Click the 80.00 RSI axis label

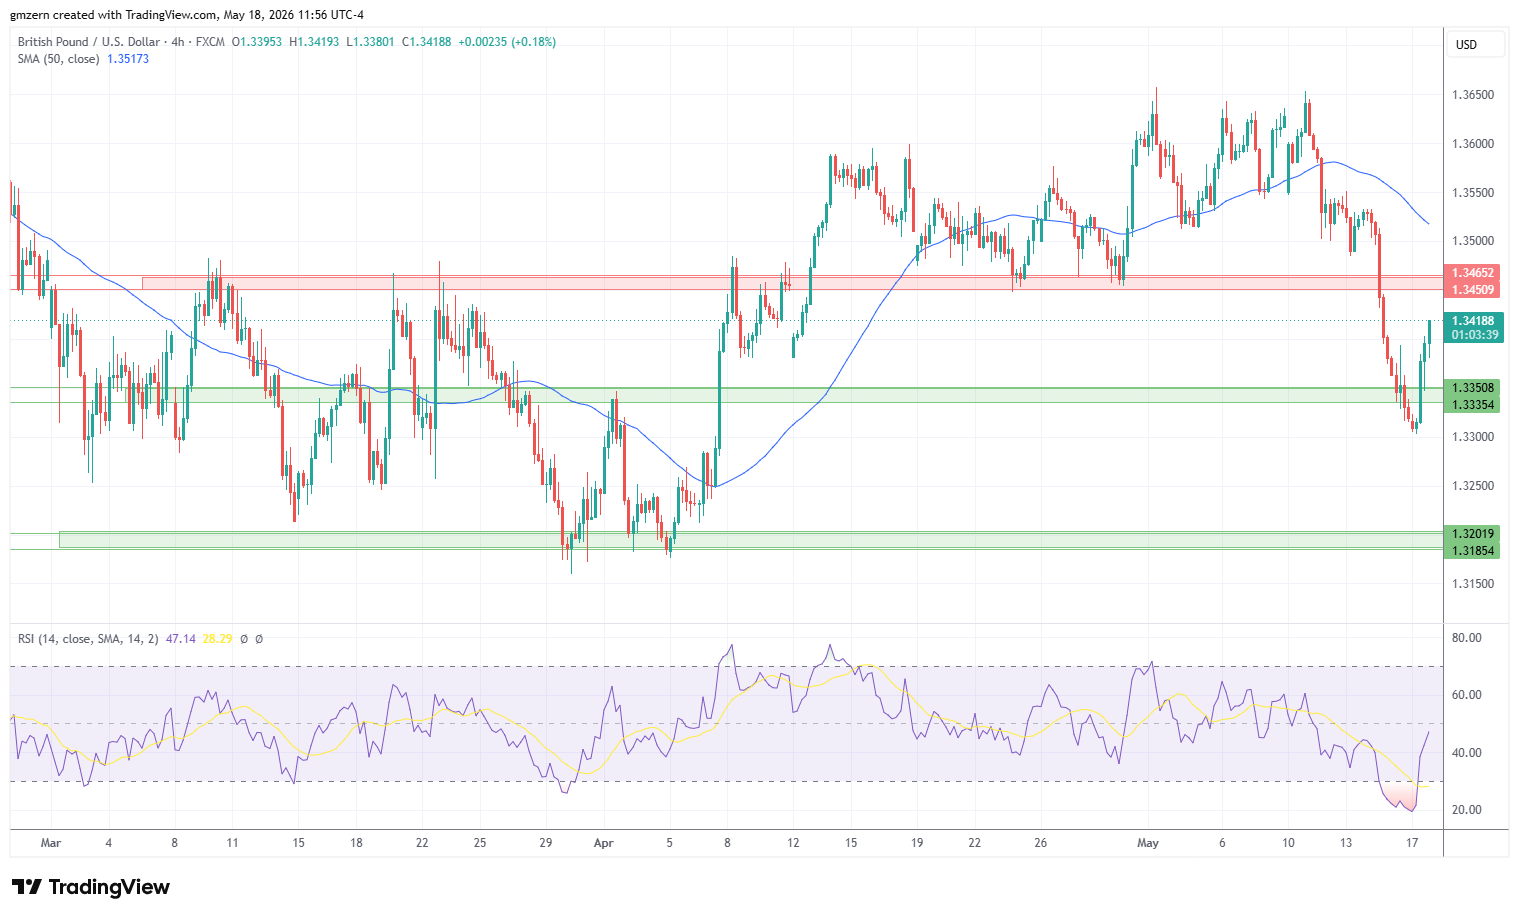coord(1467,638)
